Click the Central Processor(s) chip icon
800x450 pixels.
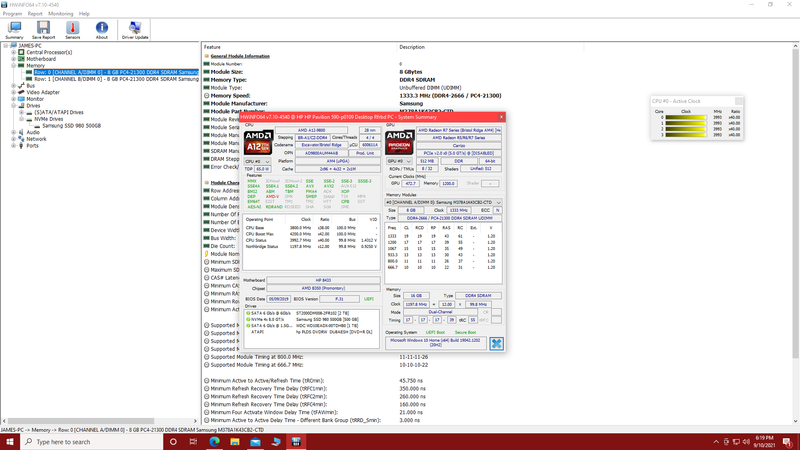21,52
